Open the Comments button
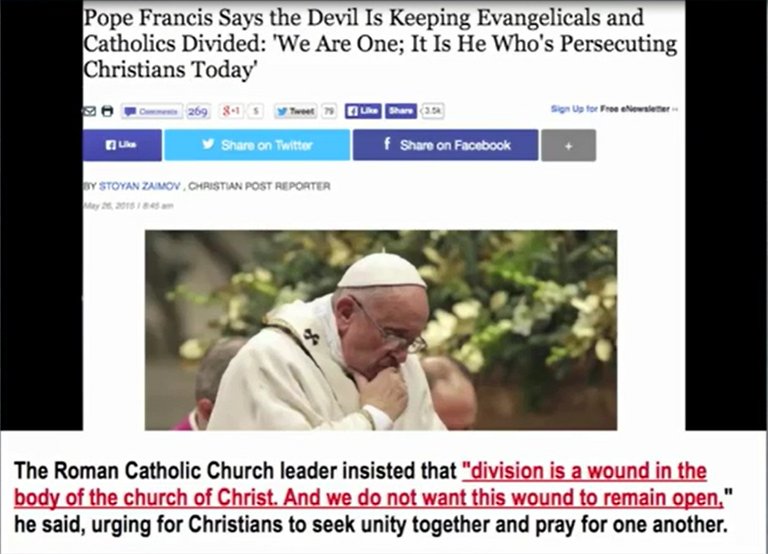 (x=152, y=112)
